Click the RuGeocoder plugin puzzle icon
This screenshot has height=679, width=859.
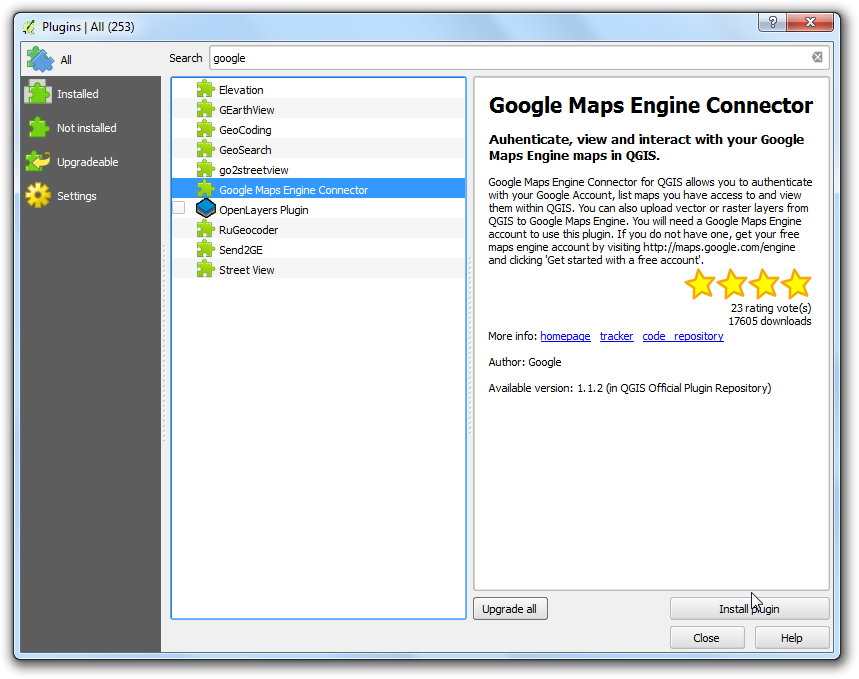pos(205,230)
